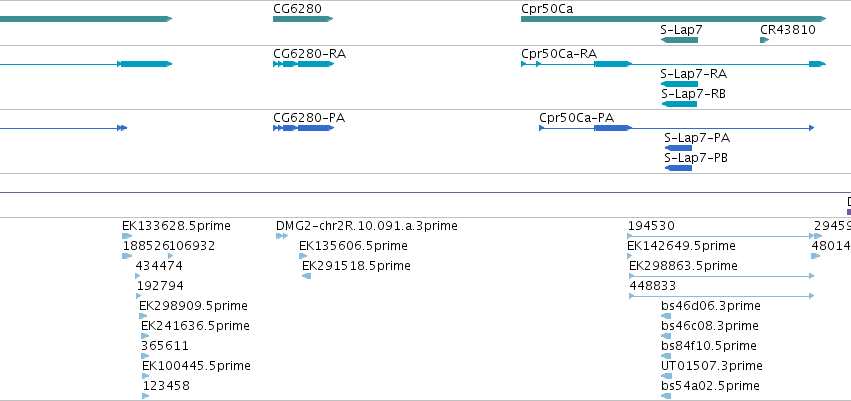
Task: Click the S-Lap7-PA protein glyph
Action: pos(678,148)
